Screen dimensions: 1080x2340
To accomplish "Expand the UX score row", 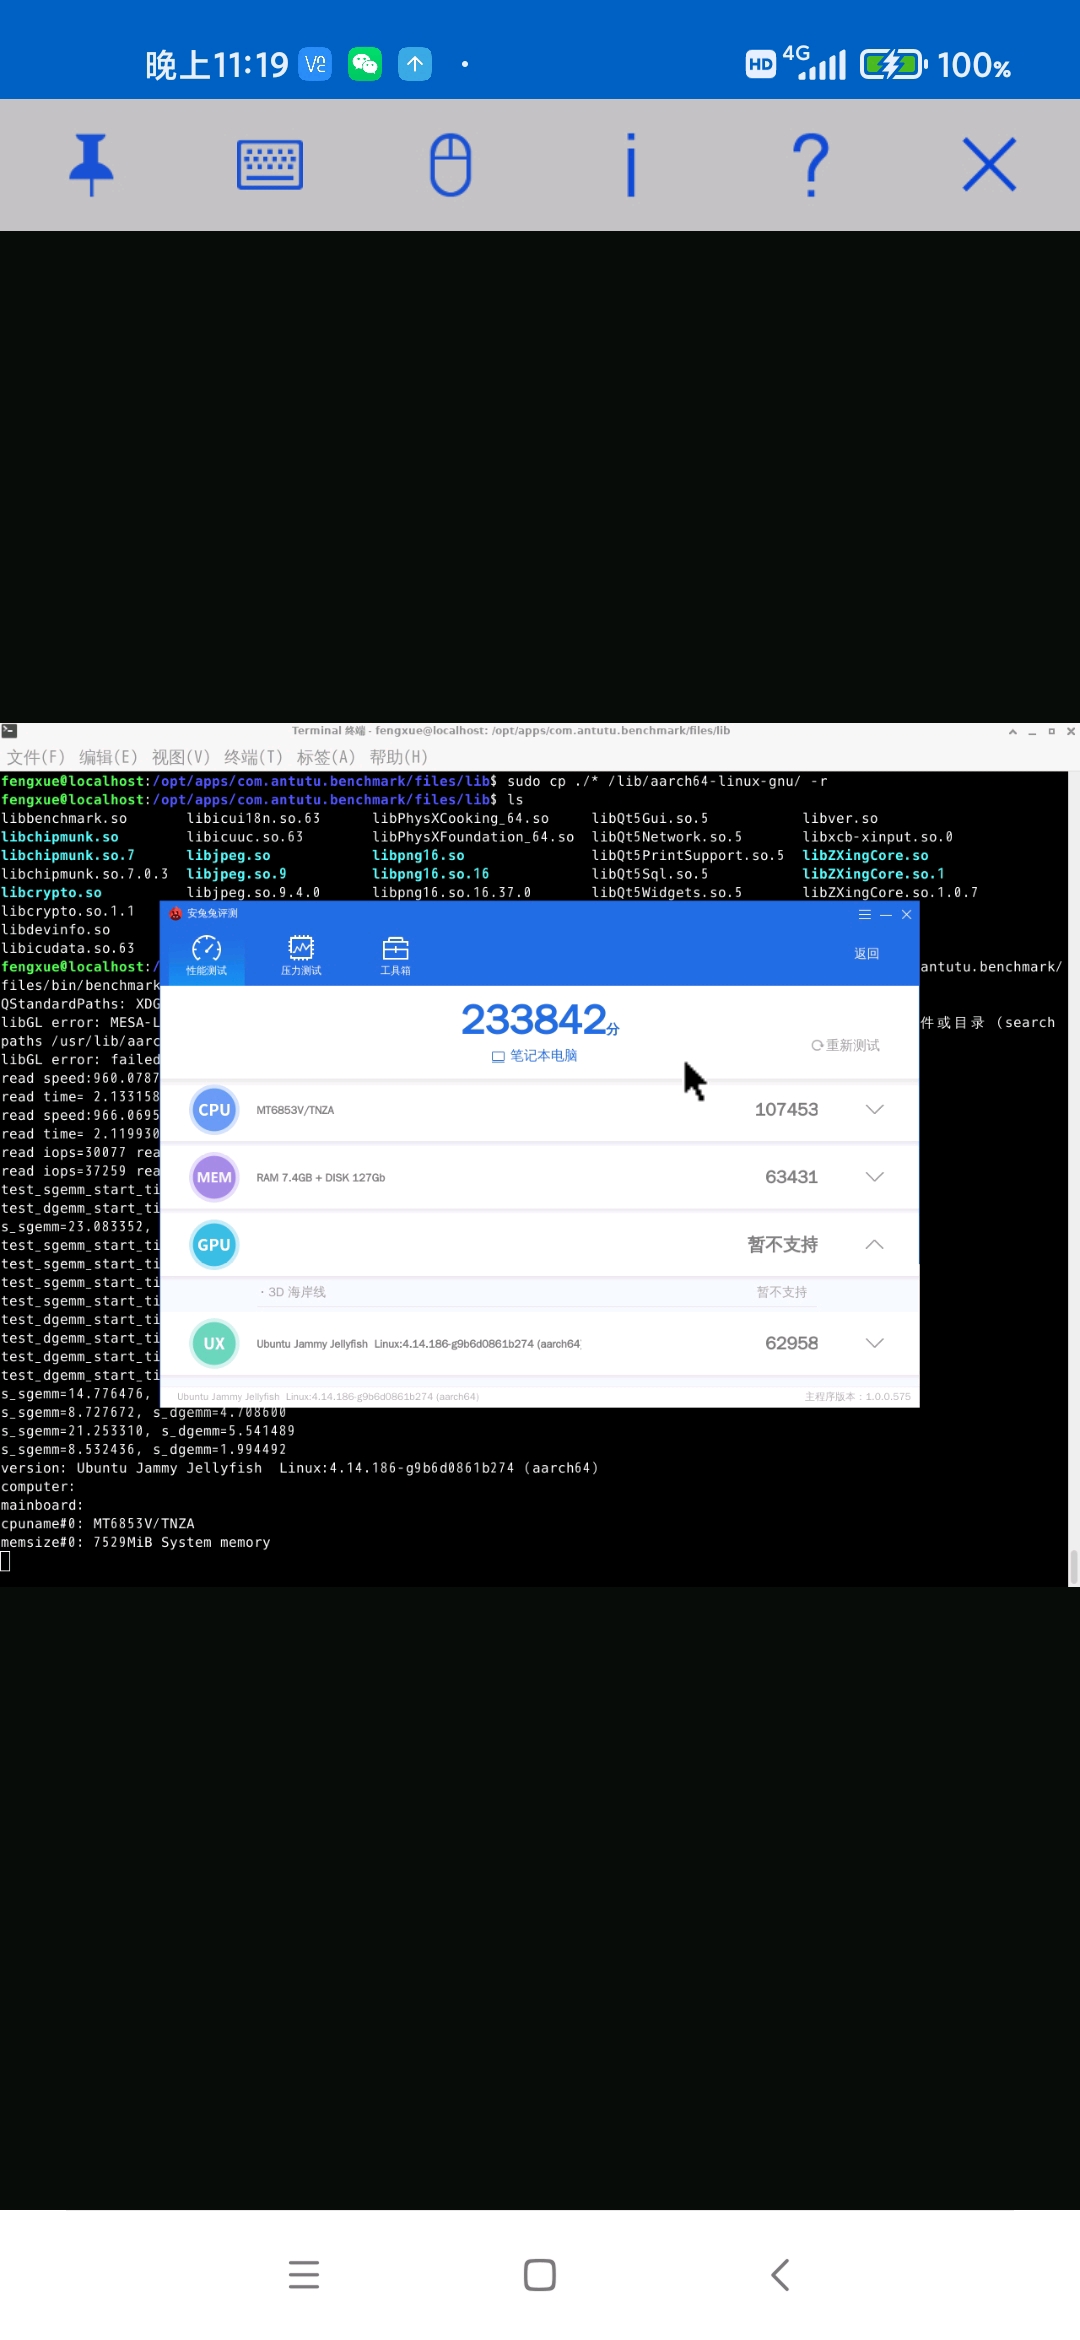I will click(x=874, y=1343).
